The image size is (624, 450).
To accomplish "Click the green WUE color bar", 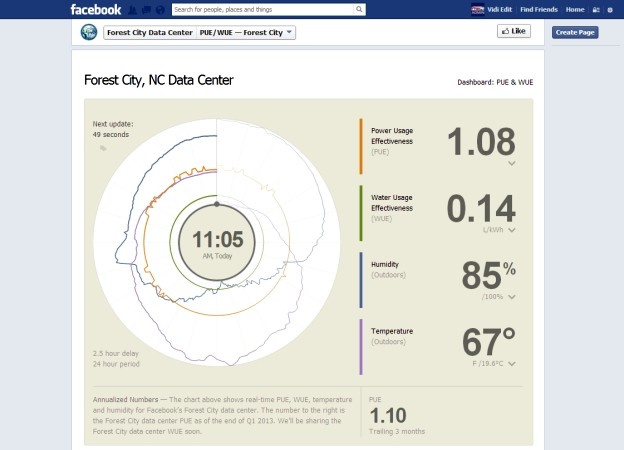I will click(x=361, y=213).
